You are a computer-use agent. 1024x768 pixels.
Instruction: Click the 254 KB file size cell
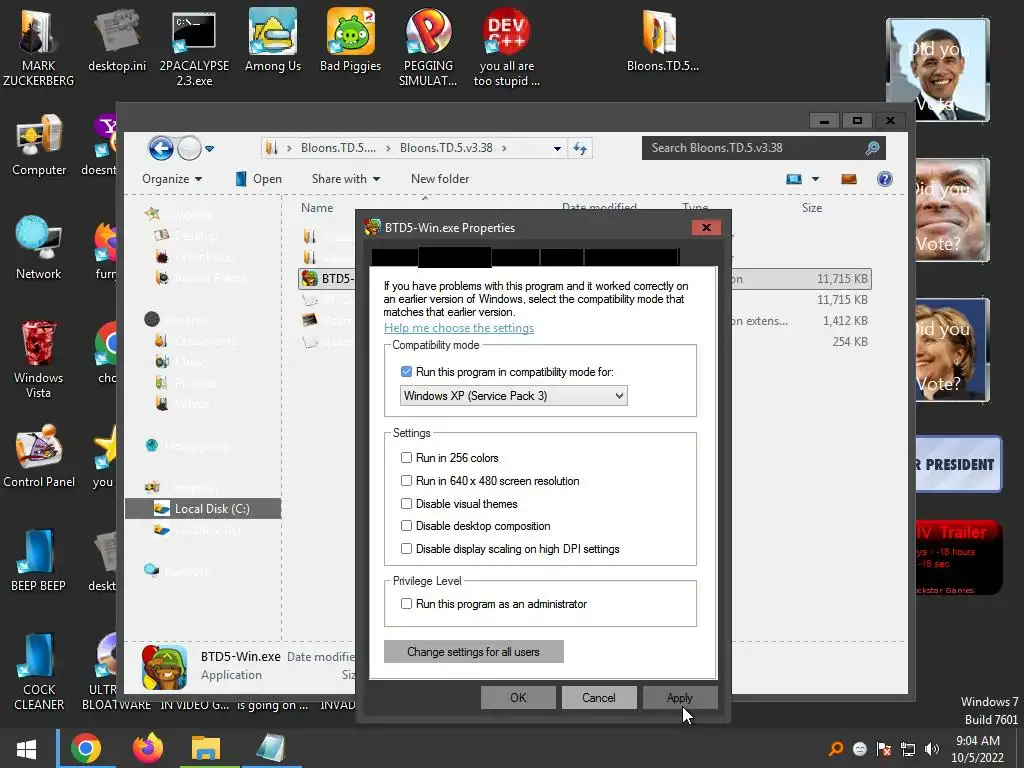[850, 342]
